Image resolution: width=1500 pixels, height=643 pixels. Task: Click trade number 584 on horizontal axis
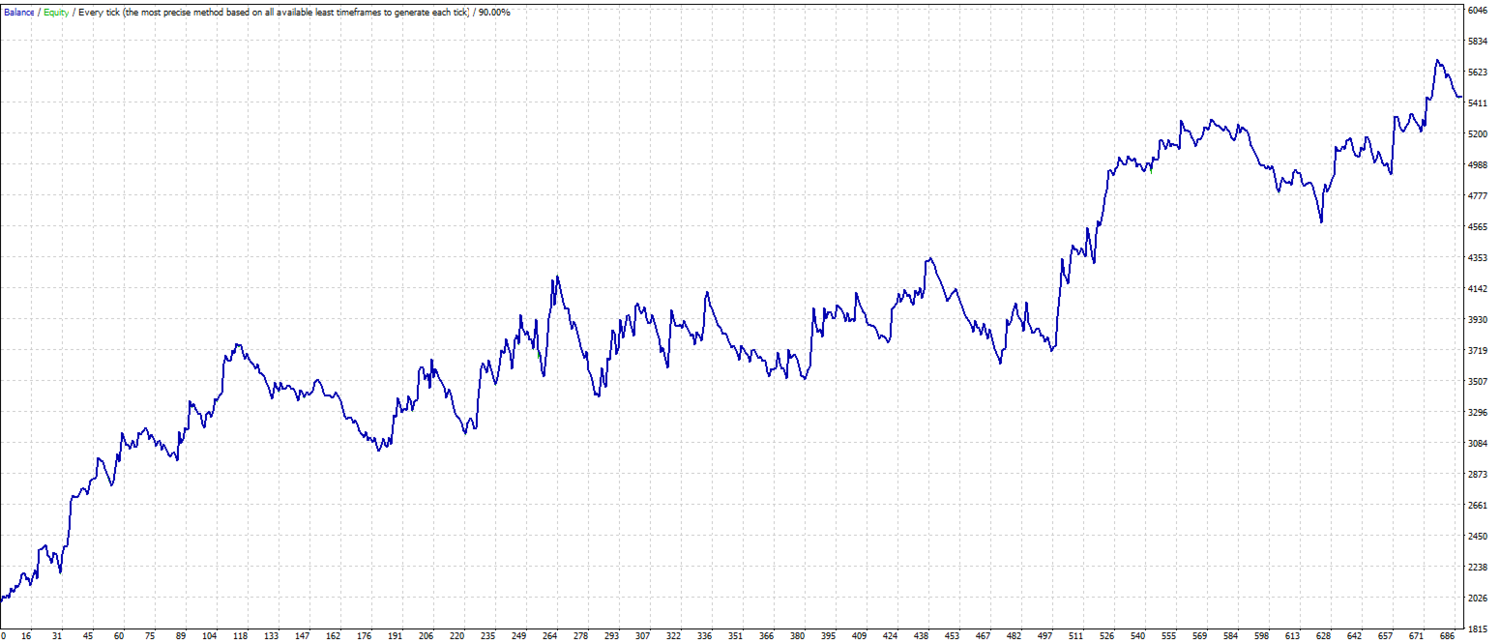coord(1230,636)
